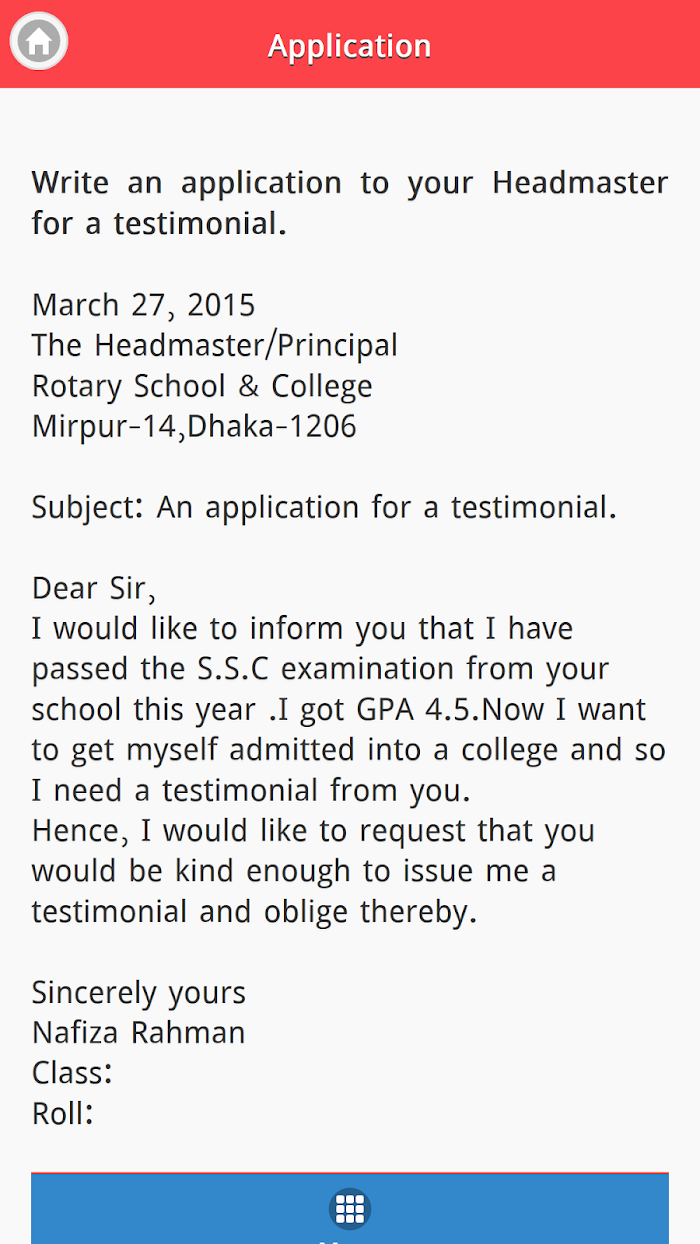The width and height of the screenshot is (700, 1244).
Task: Tap the Dear Sir salutation
Action: pos(94,588)
